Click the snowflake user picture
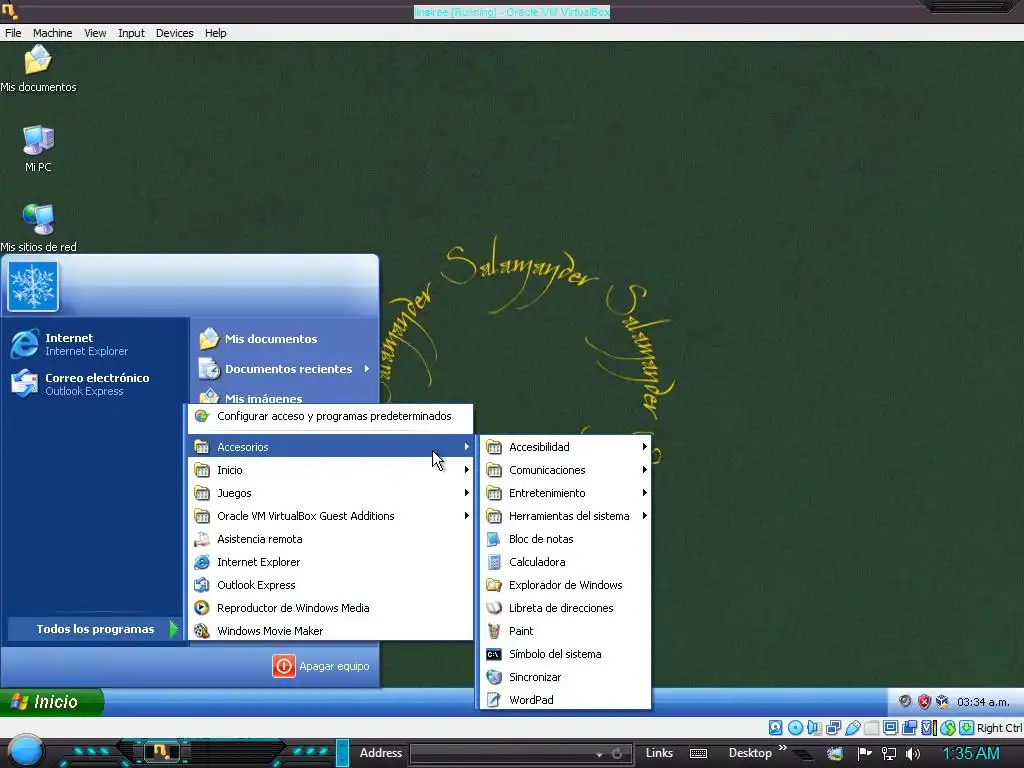1024x768 pixels. [33, 287]
